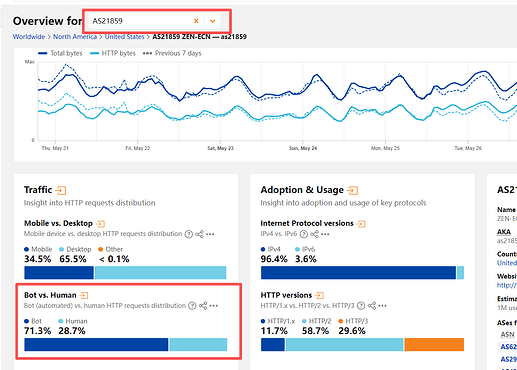Toggle the Other legend item in Traffic
The height and width of the screenshot is (370, 517).
click(110, 249)
